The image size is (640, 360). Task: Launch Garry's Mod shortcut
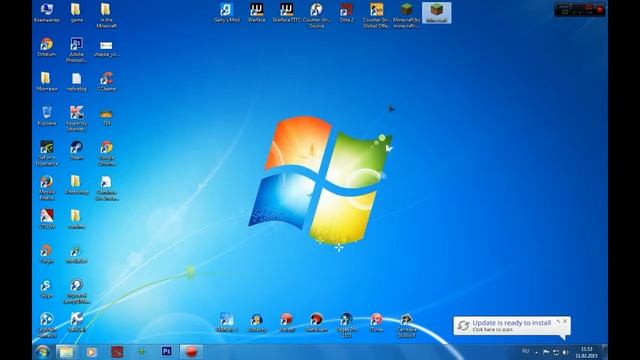point(227,12)
